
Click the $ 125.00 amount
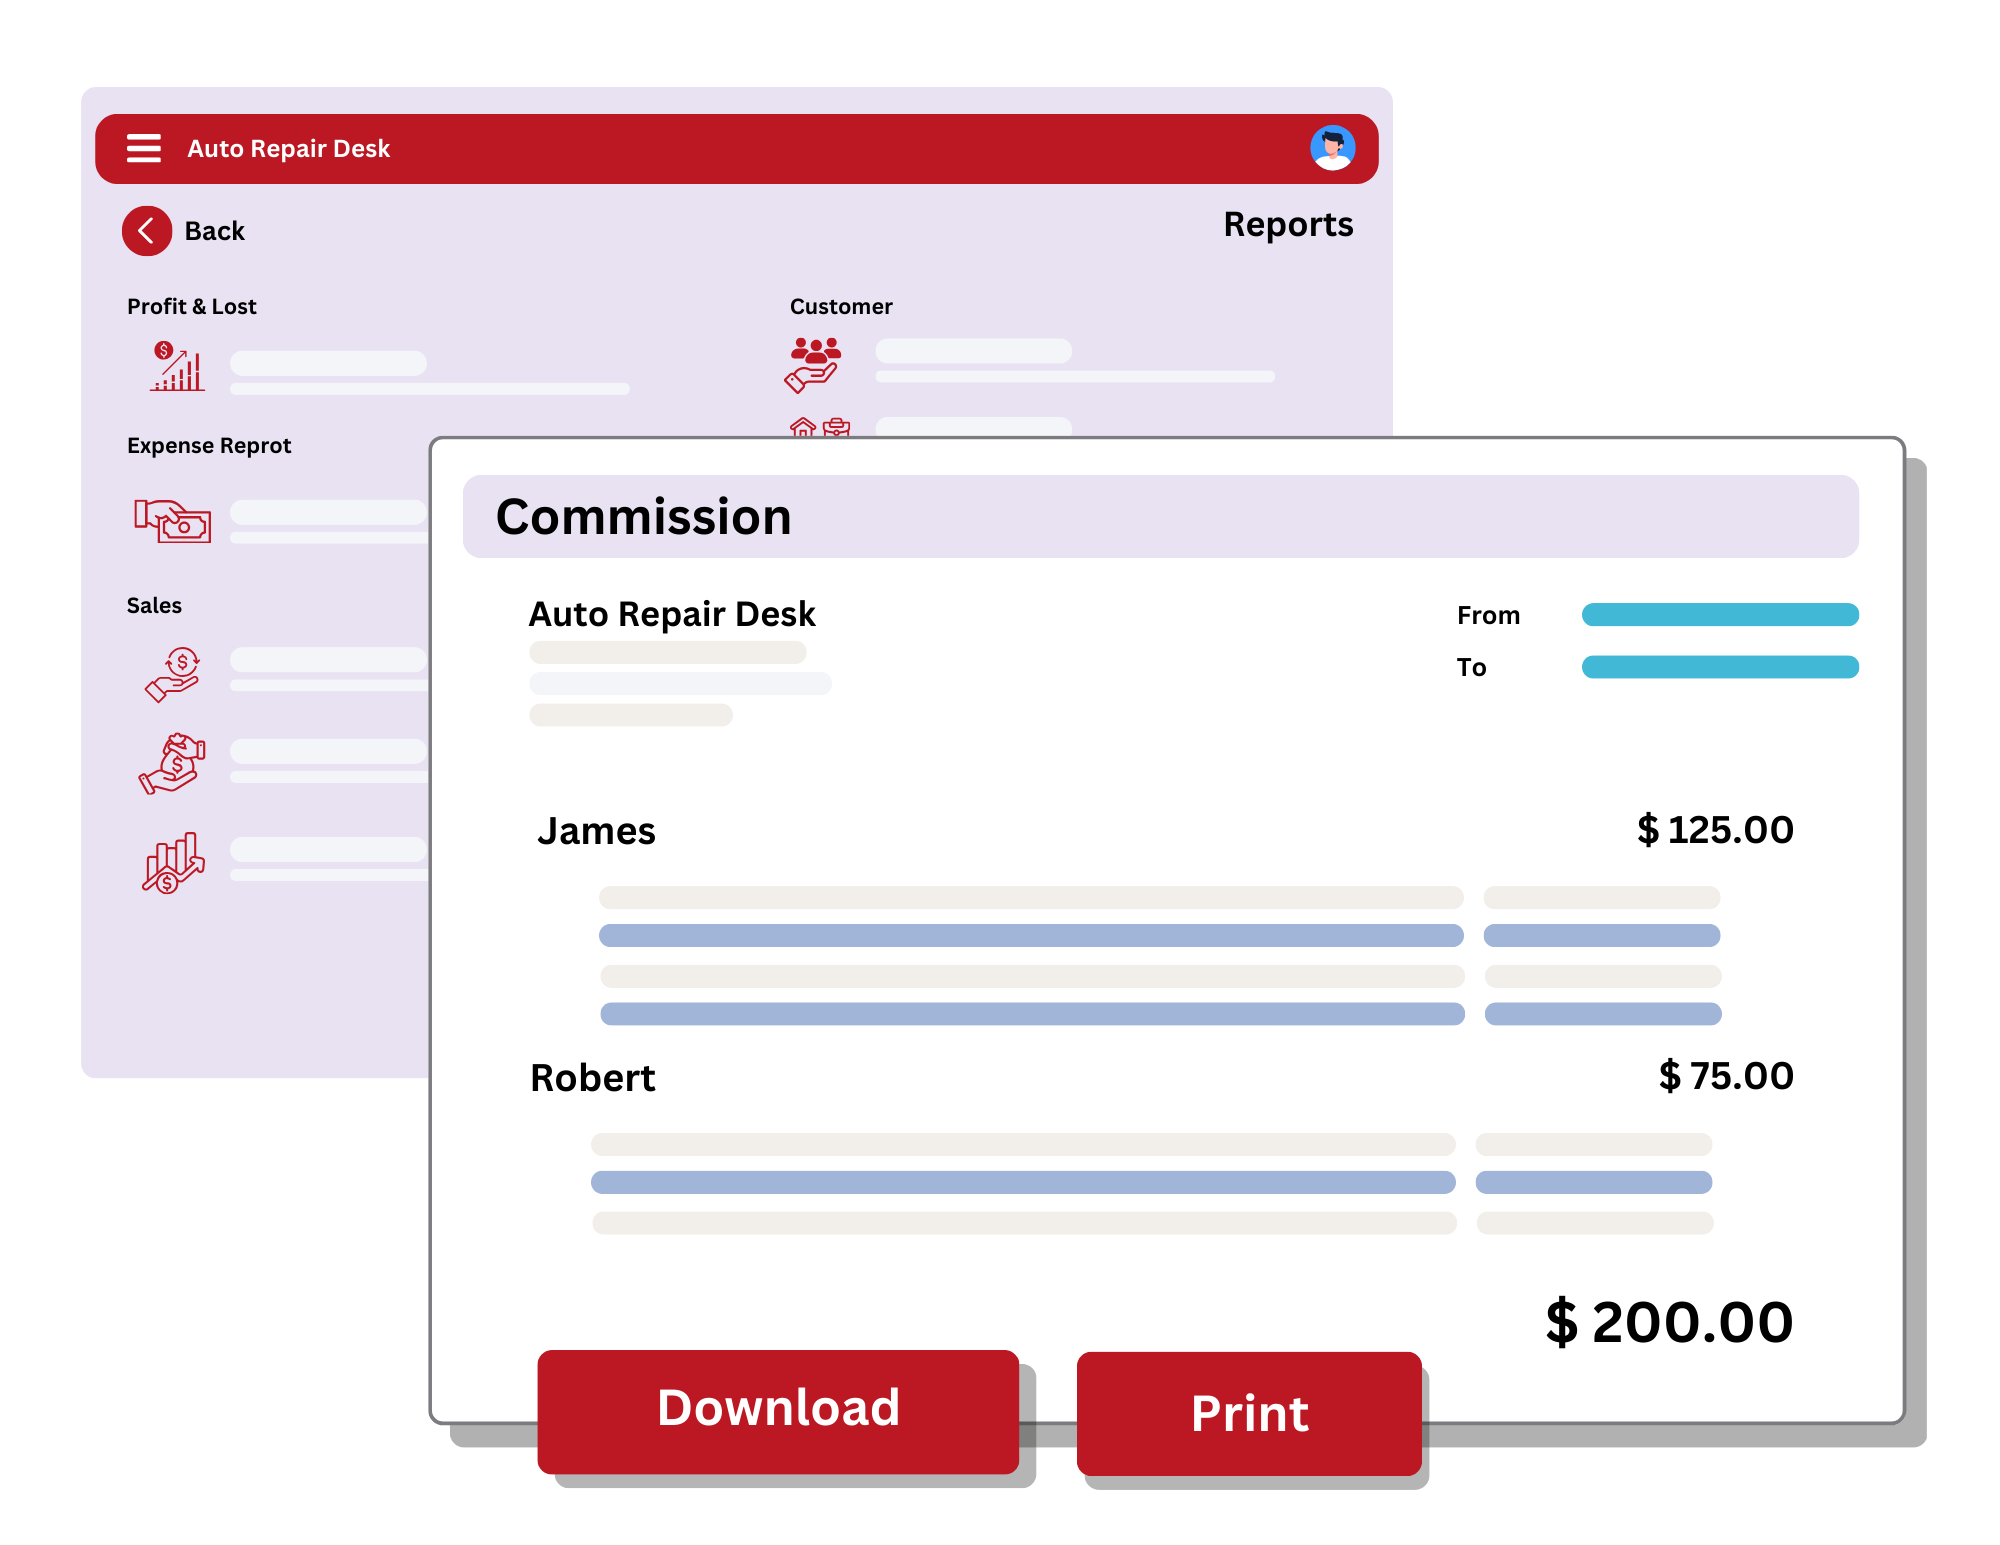point(1715,830)
